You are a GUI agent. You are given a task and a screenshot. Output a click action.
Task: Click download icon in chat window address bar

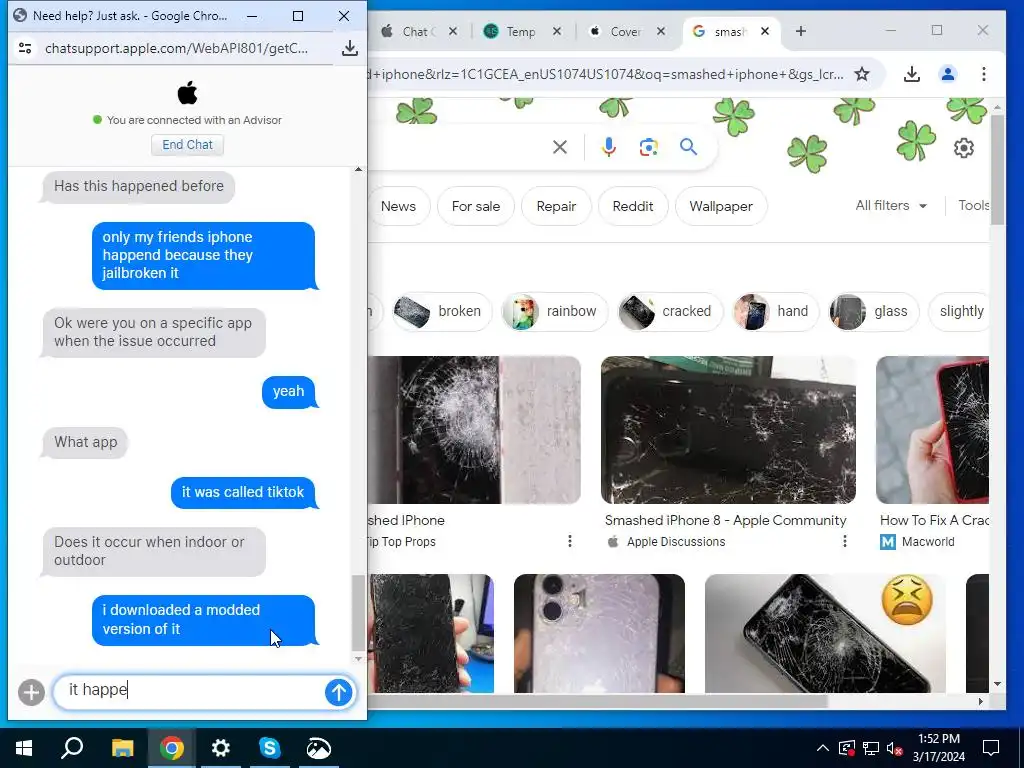pyautogui.click(x=349, y=48)
